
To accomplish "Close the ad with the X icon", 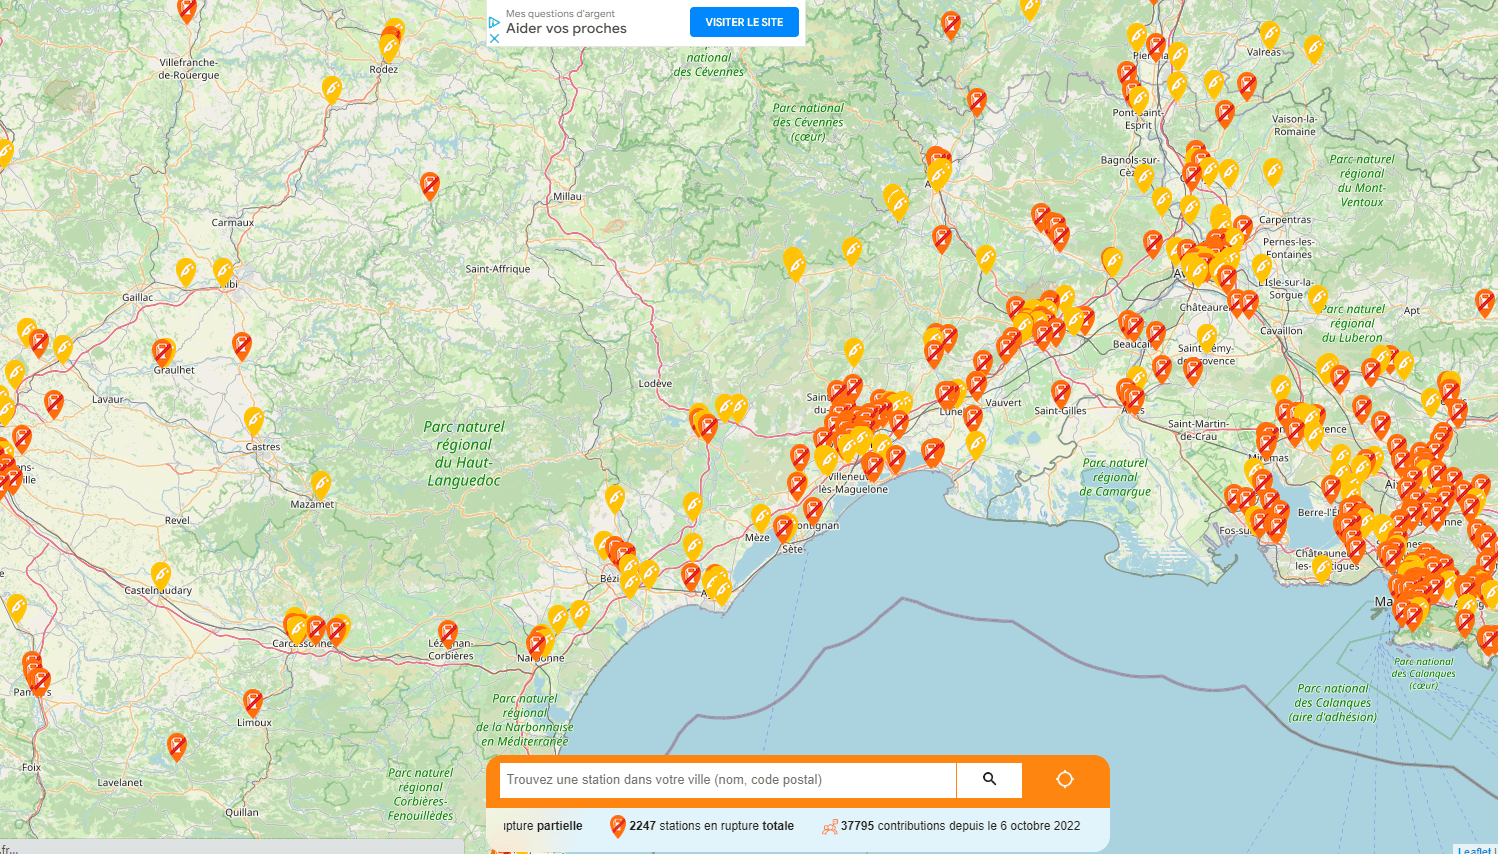I will 494,38.
